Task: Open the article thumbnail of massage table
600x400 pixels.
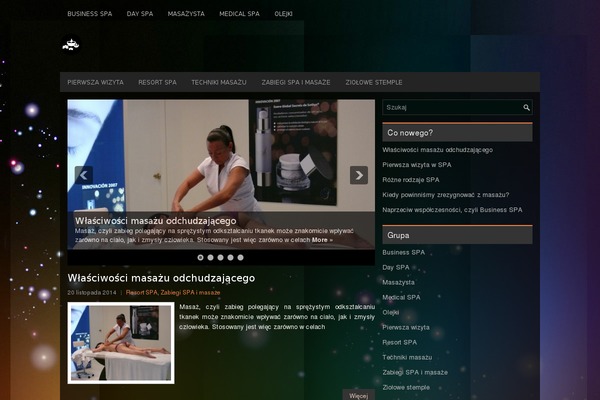Action: click(x=121, y=342)
